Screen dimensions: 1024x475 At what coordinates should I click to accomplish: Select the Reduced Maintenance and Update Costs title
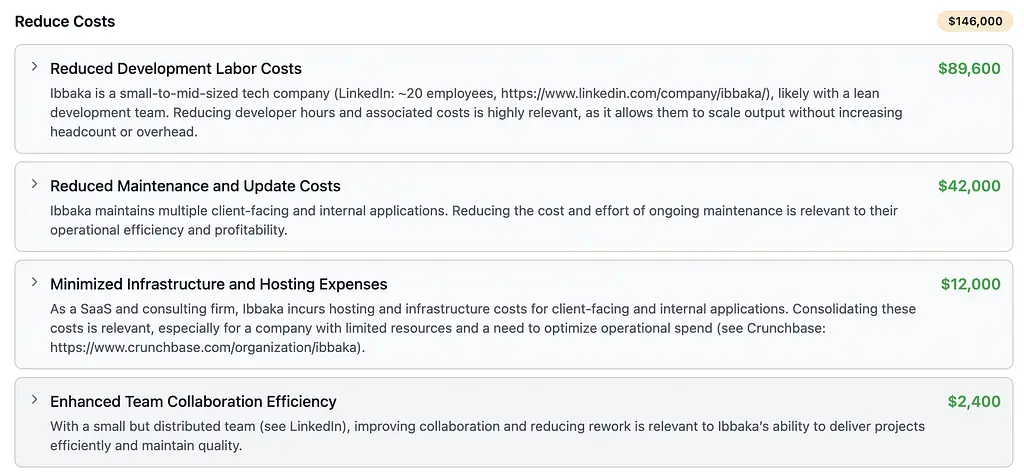pos(195,186)
